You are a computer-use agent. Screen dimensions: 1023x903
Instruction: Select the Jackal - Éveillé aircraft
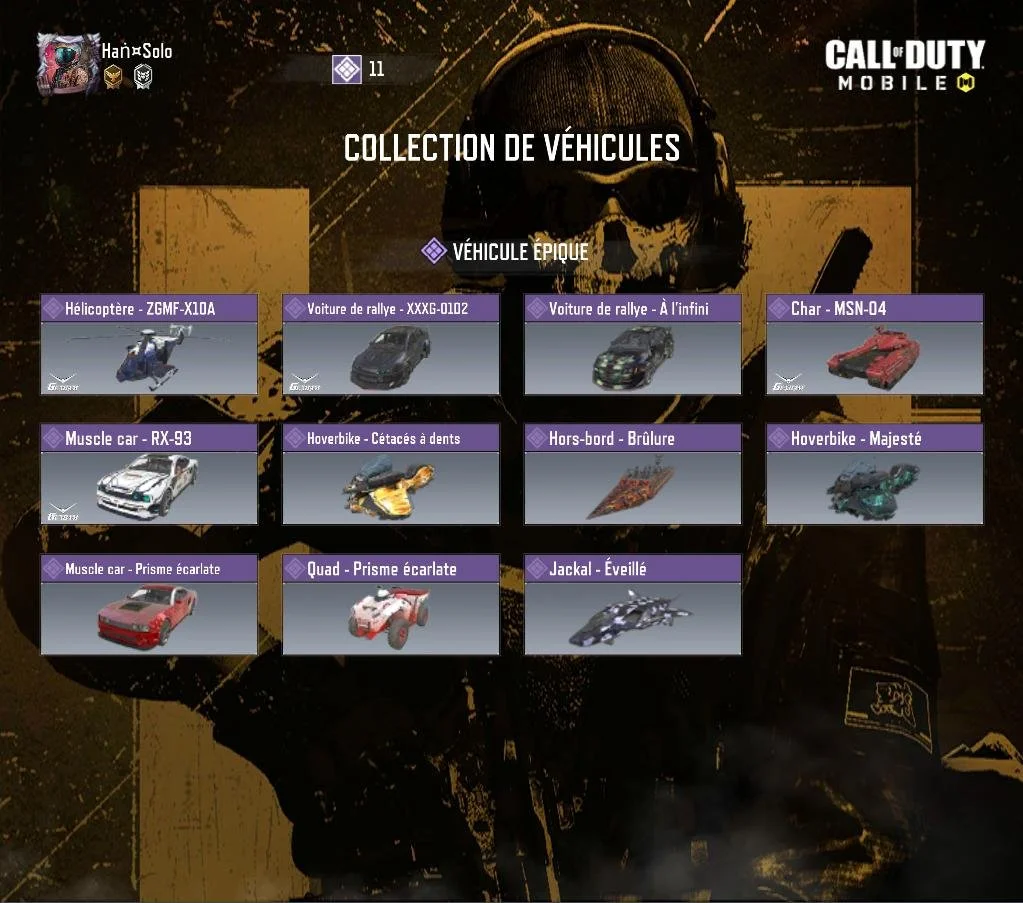coord(633,604)
